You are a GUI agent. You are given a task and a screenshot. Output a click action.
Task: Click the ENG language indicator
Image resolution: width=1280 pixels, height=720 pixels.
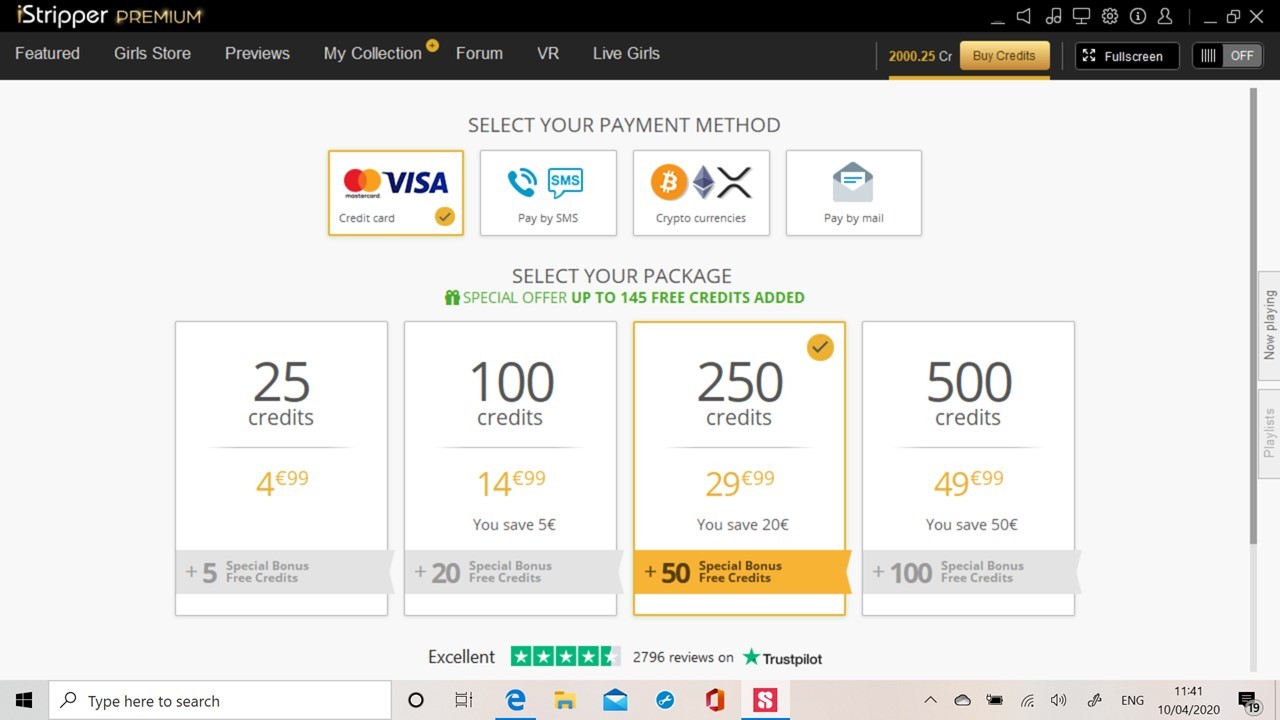1132,700
